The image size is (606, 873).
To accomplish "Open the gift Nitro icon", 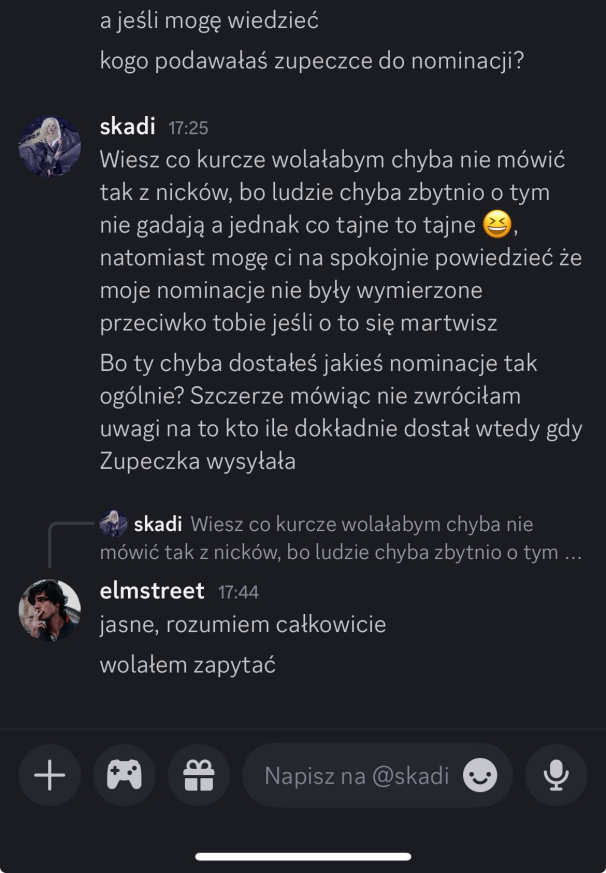I will click(199, 775).
